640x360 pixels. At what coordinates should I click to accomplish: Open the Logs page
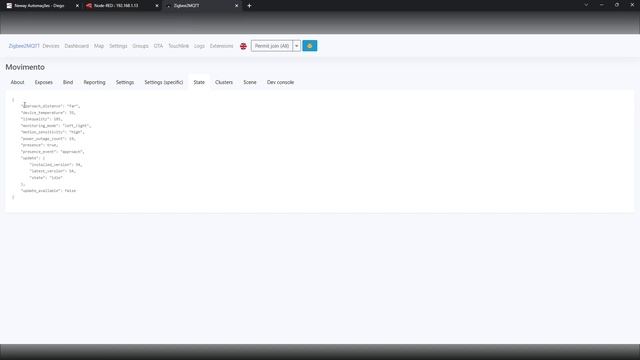tap(199, 46)
